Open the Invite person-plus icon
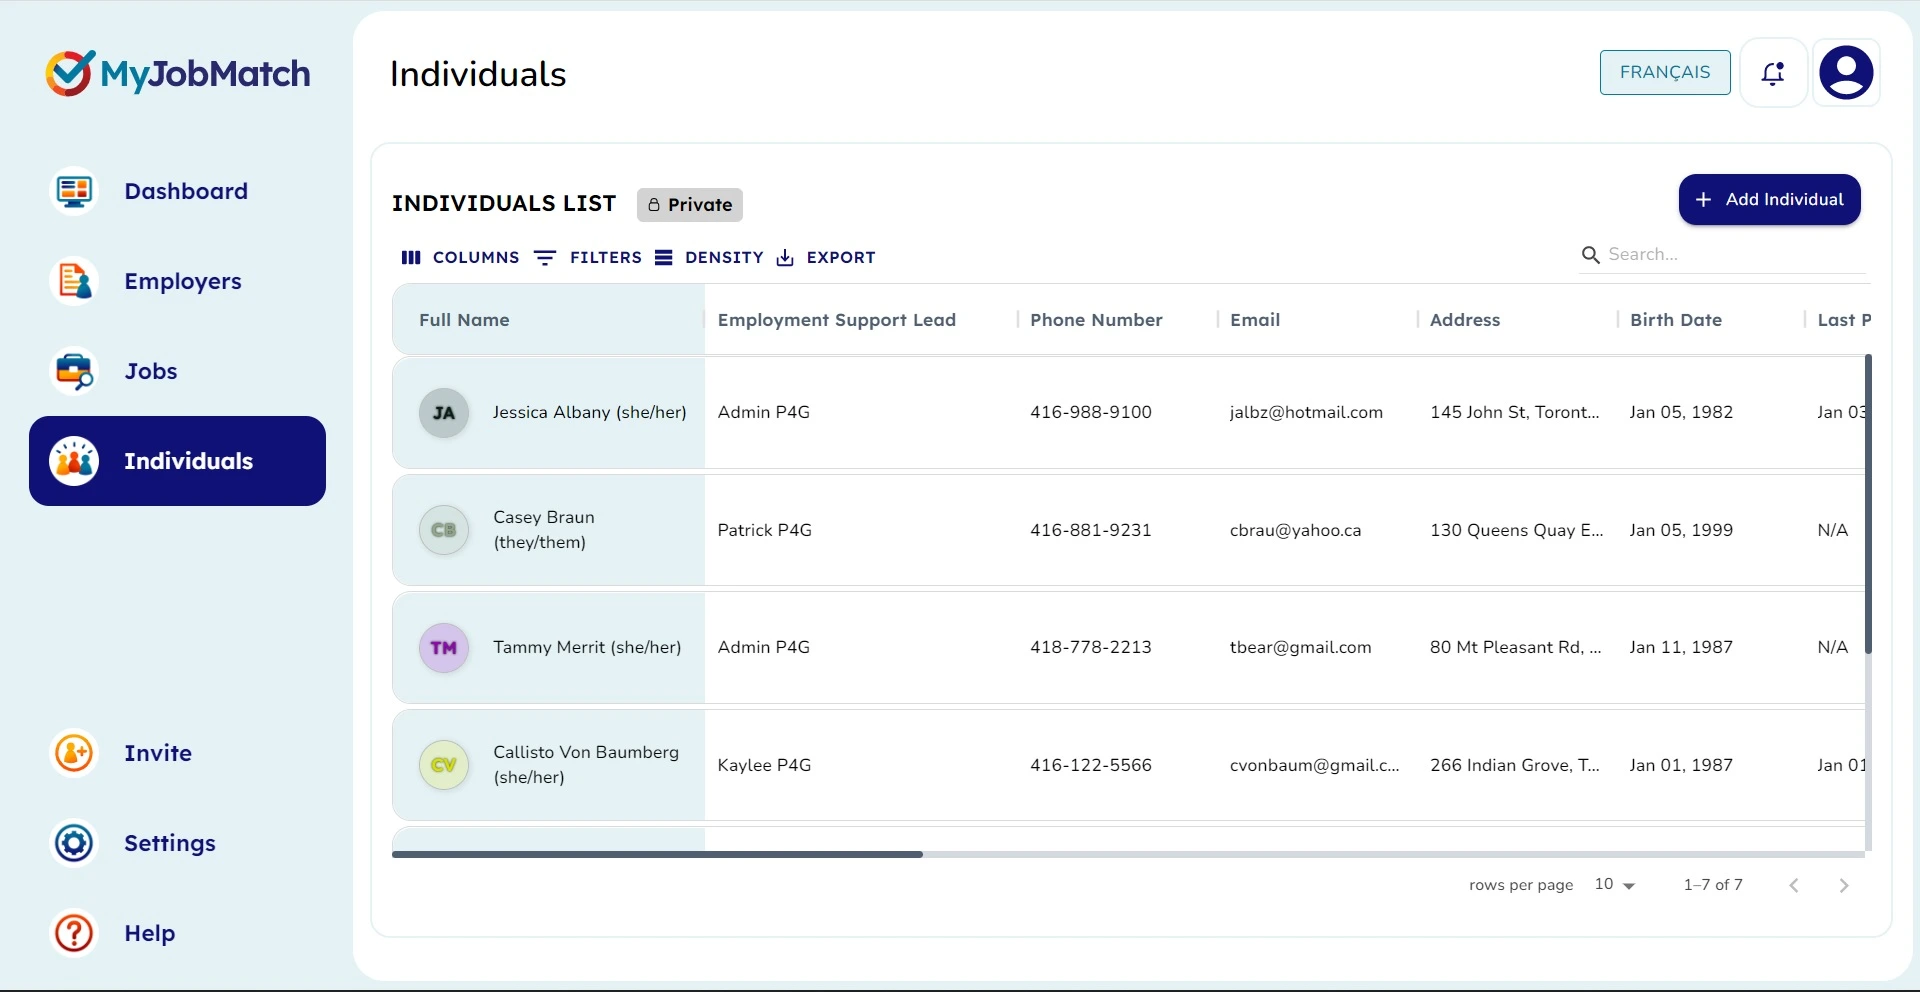 (74, 753)
